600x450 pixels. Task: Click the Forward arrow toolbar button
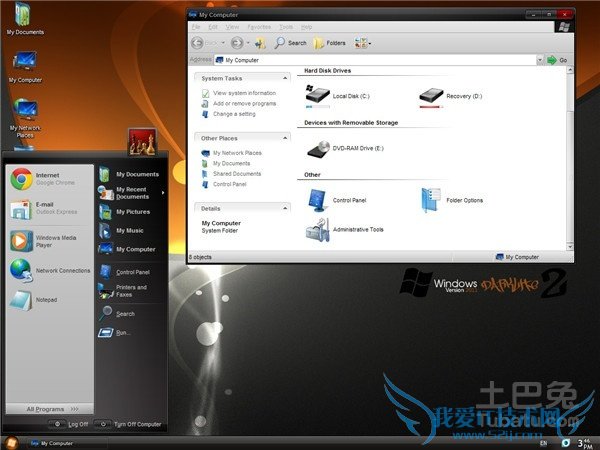click(x=237, y=43)
